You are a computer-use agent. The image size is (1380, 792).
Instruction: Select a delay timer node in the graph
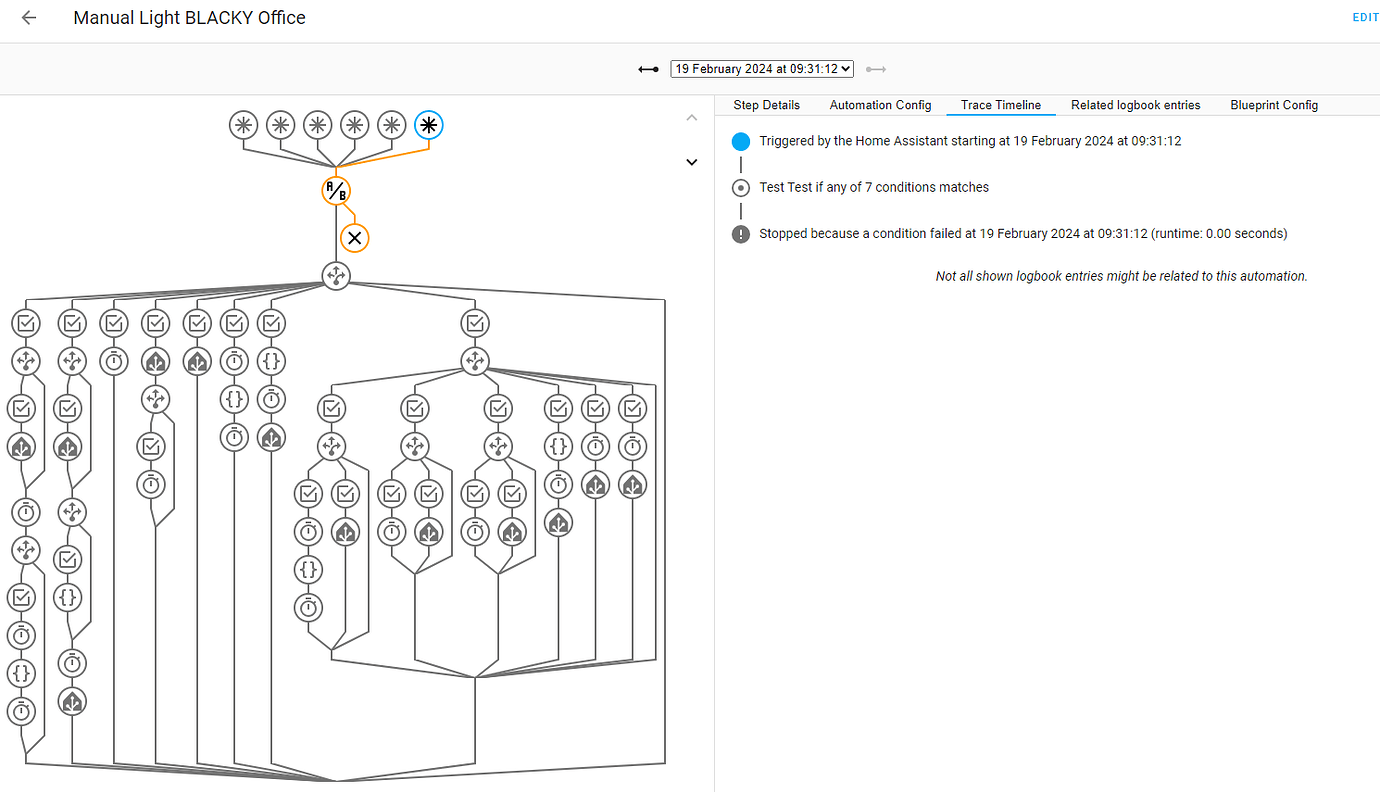pyautogui.click(x=113, y=361)
